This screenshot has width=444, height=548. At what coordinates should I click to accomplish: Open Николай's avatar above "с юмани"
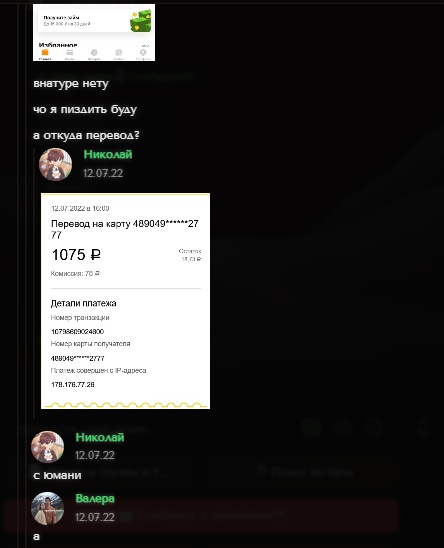click(x=48, y=447)
